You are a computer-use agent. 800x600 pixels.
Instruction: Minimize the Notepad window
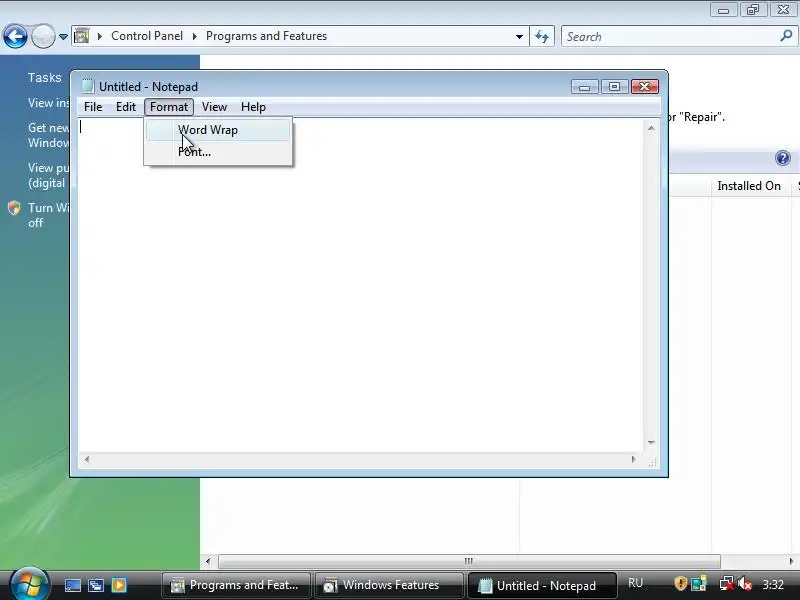tap(584, 87)
